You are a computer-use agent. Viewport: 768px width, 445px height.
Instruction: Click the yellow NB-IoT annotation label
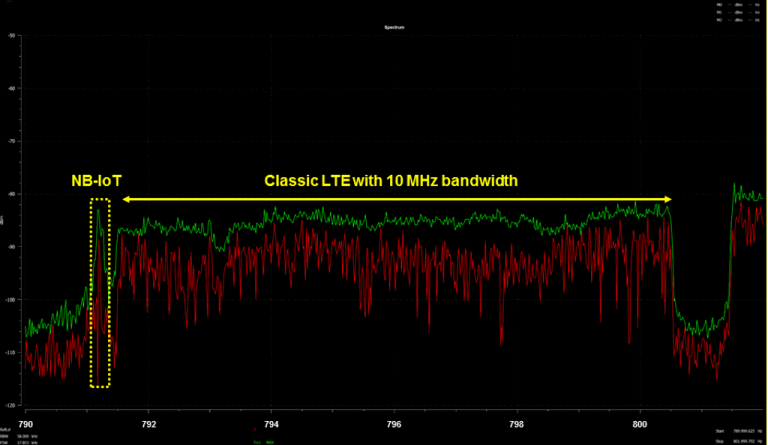pos(96,181)
